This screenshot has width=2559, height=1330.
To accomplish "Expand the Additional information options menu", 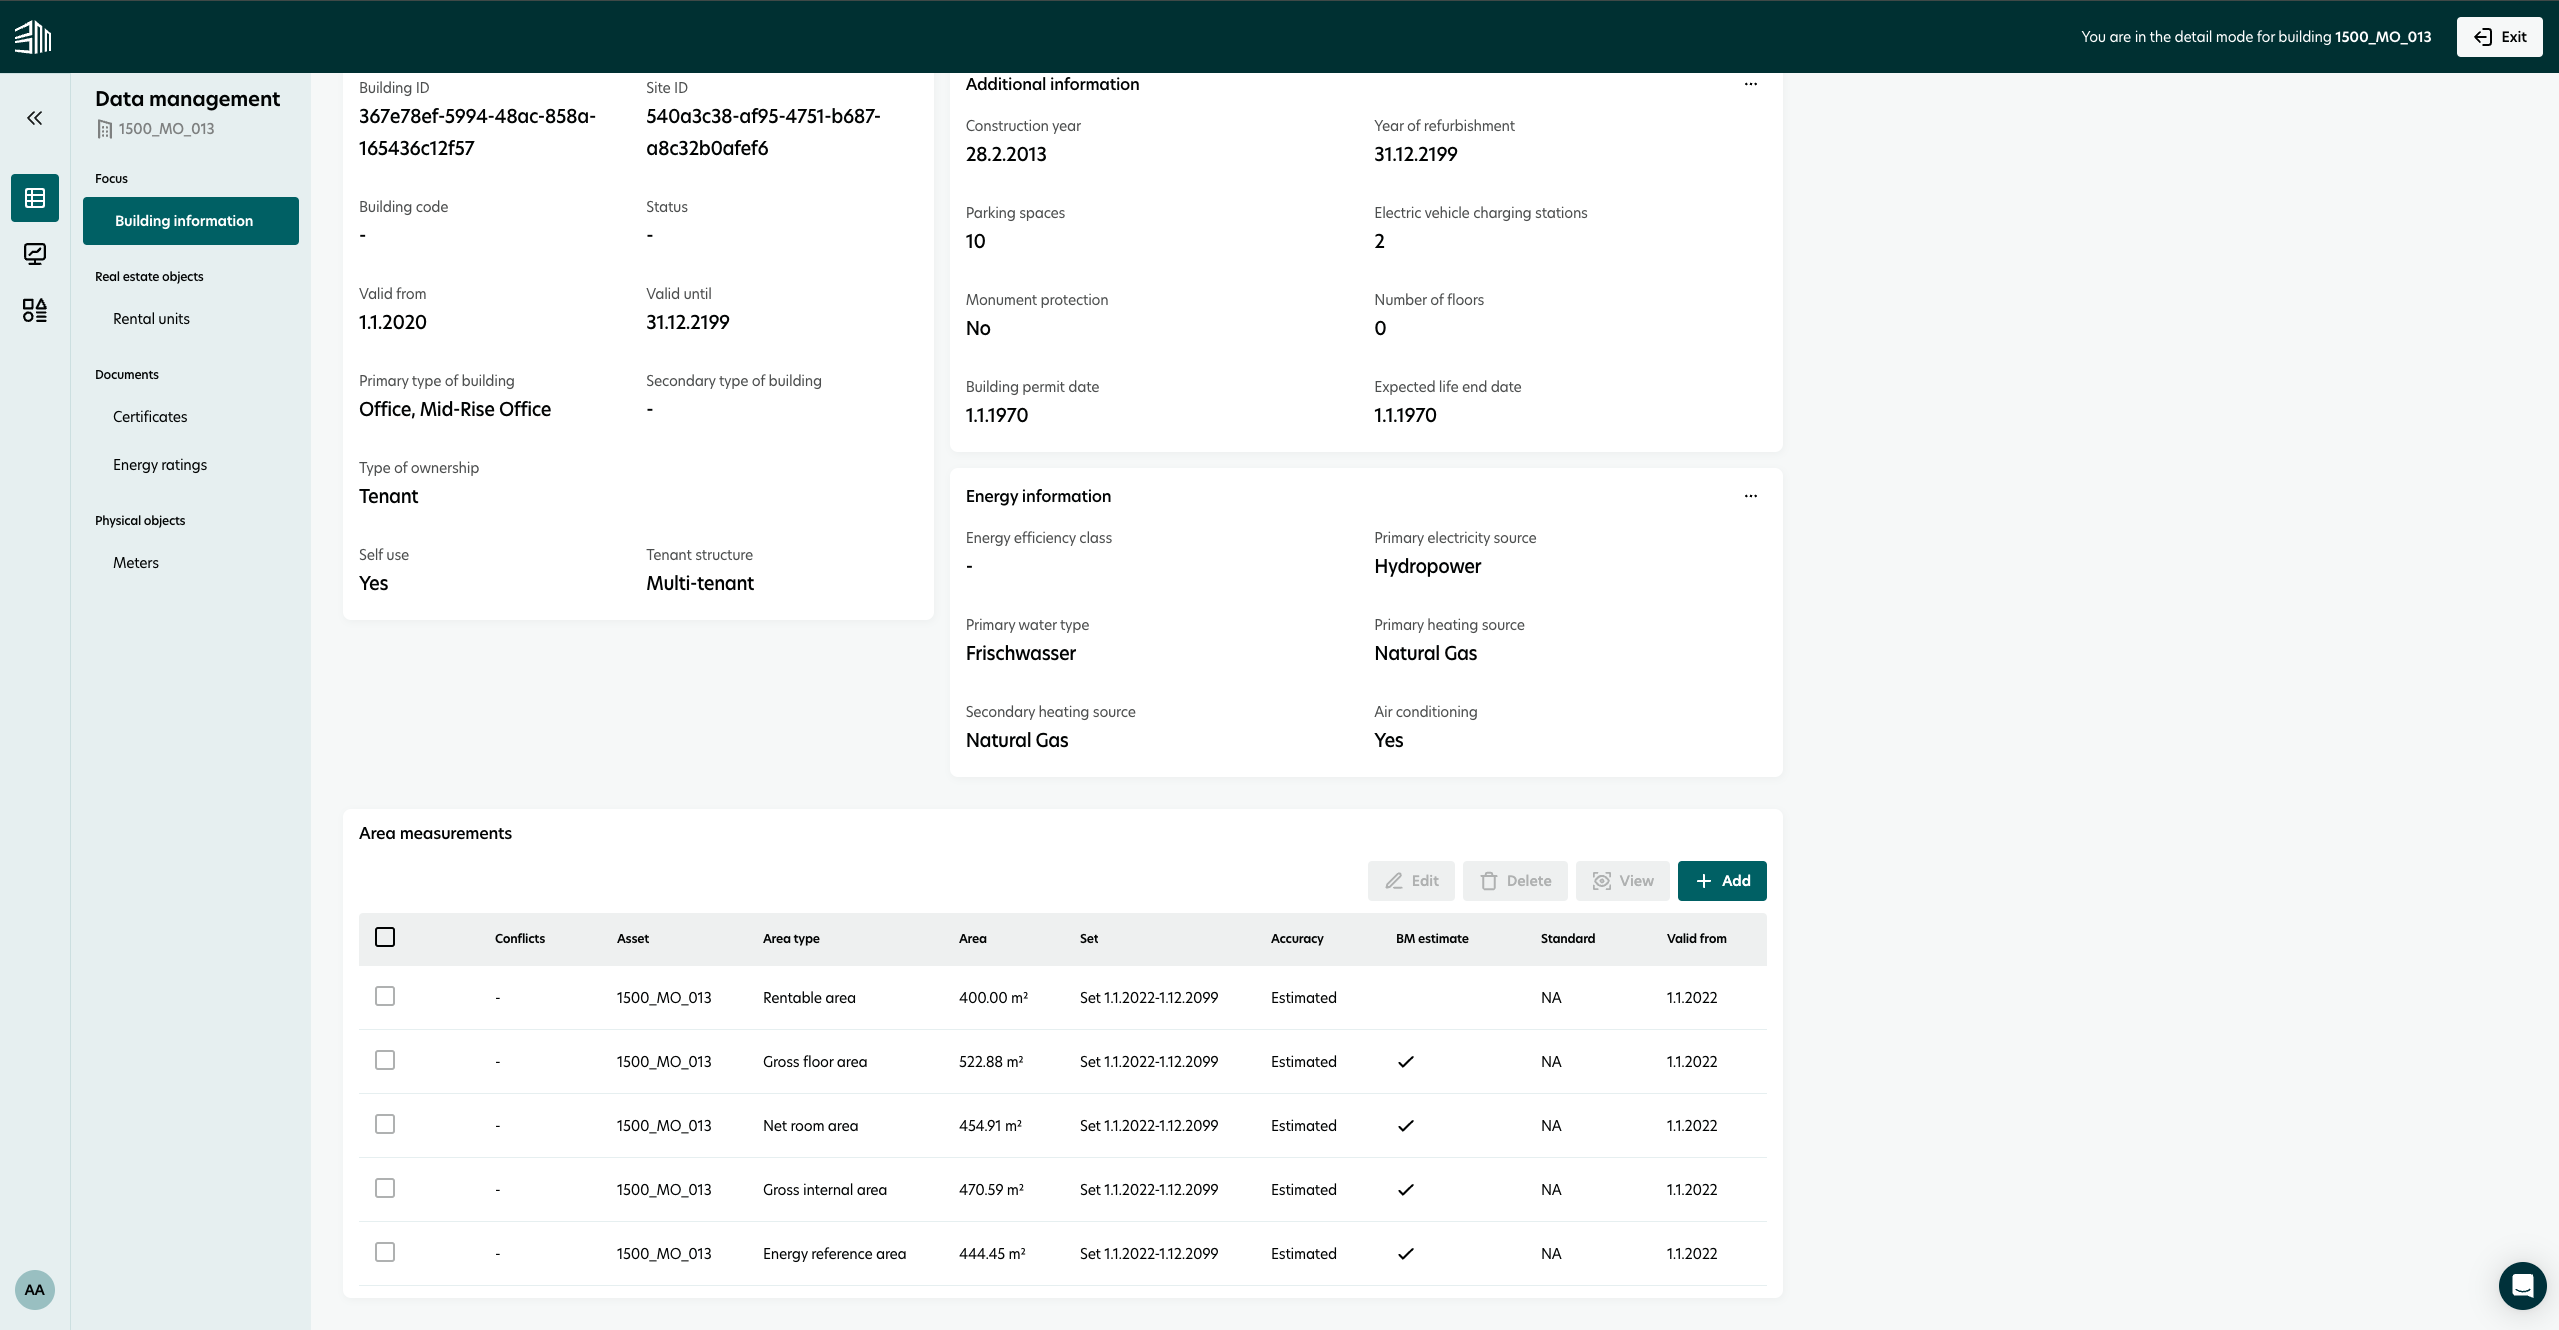I will tap(1752, 85).
